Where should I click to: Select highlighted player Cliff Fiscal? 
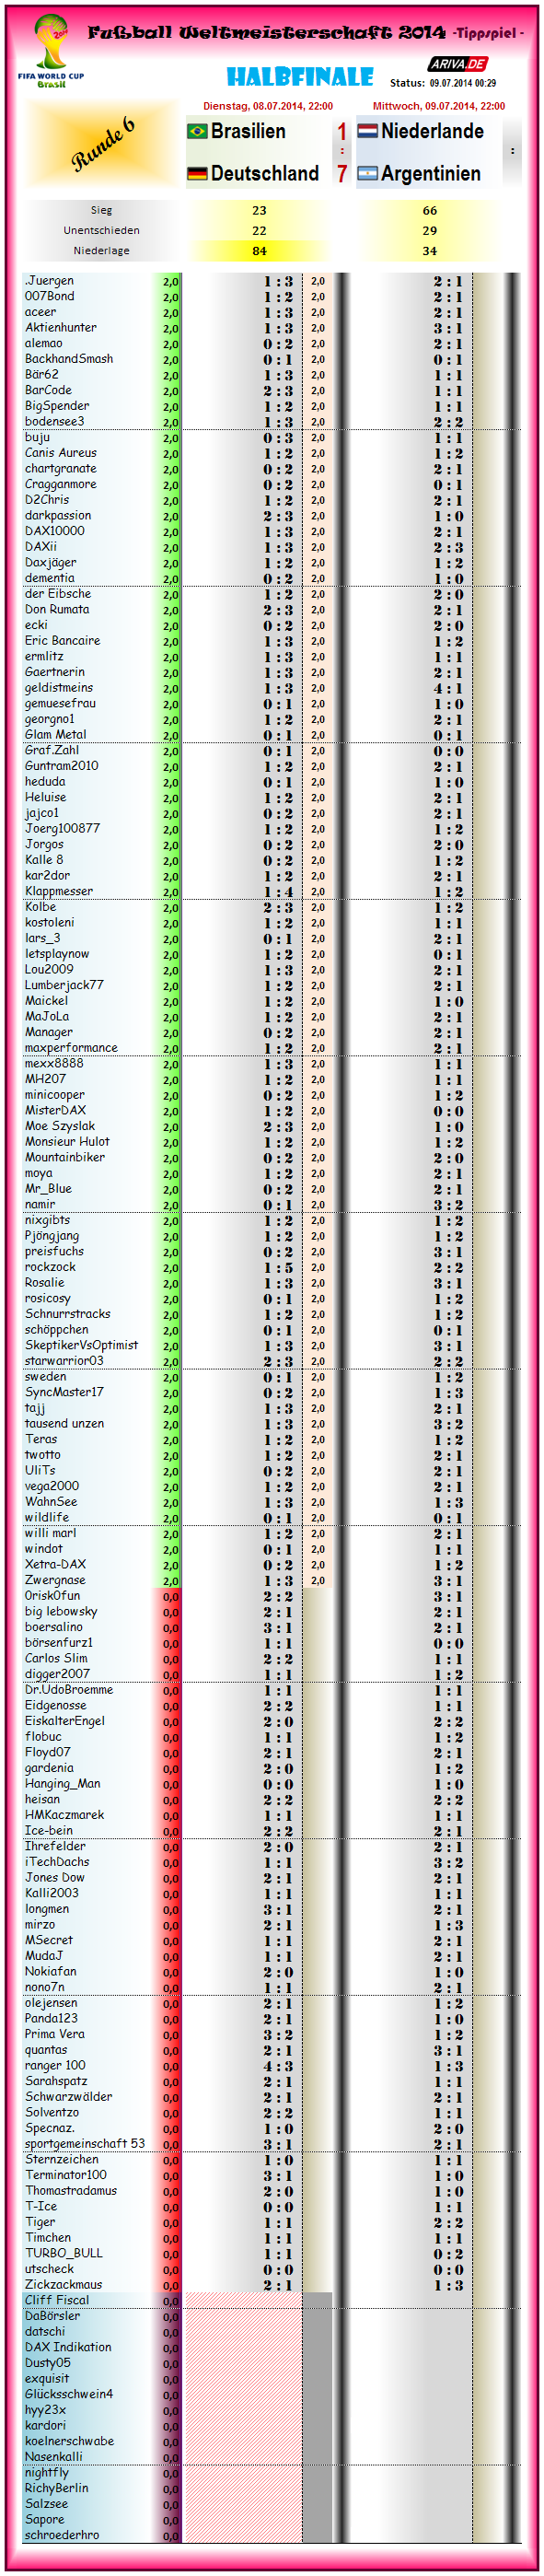[56, 2300]
